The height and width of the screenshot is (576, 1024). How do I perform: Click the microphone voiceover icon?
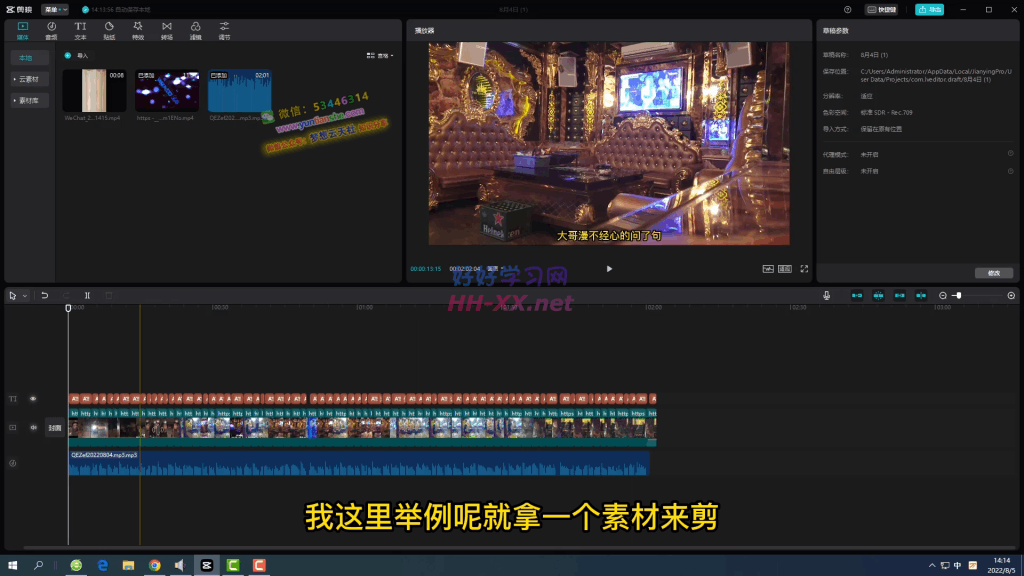coord(826,296)
